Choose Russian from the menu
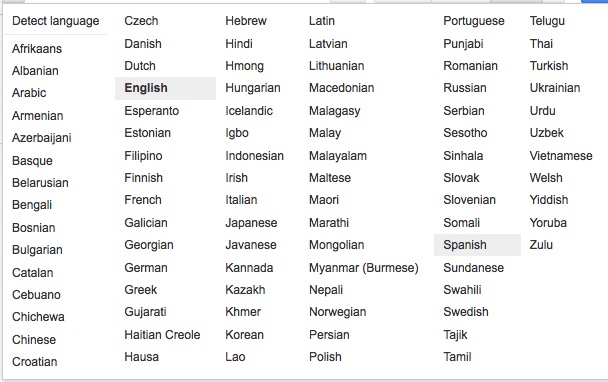The image size is (608, 382). coord(465,88)
